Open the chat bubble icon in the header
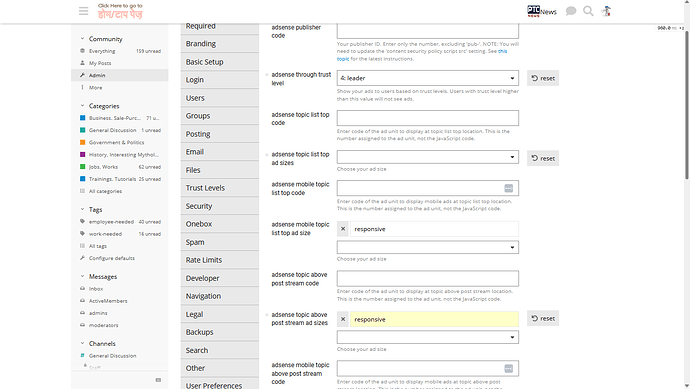This screenshot has width=690, height=389. pos(571,11)
